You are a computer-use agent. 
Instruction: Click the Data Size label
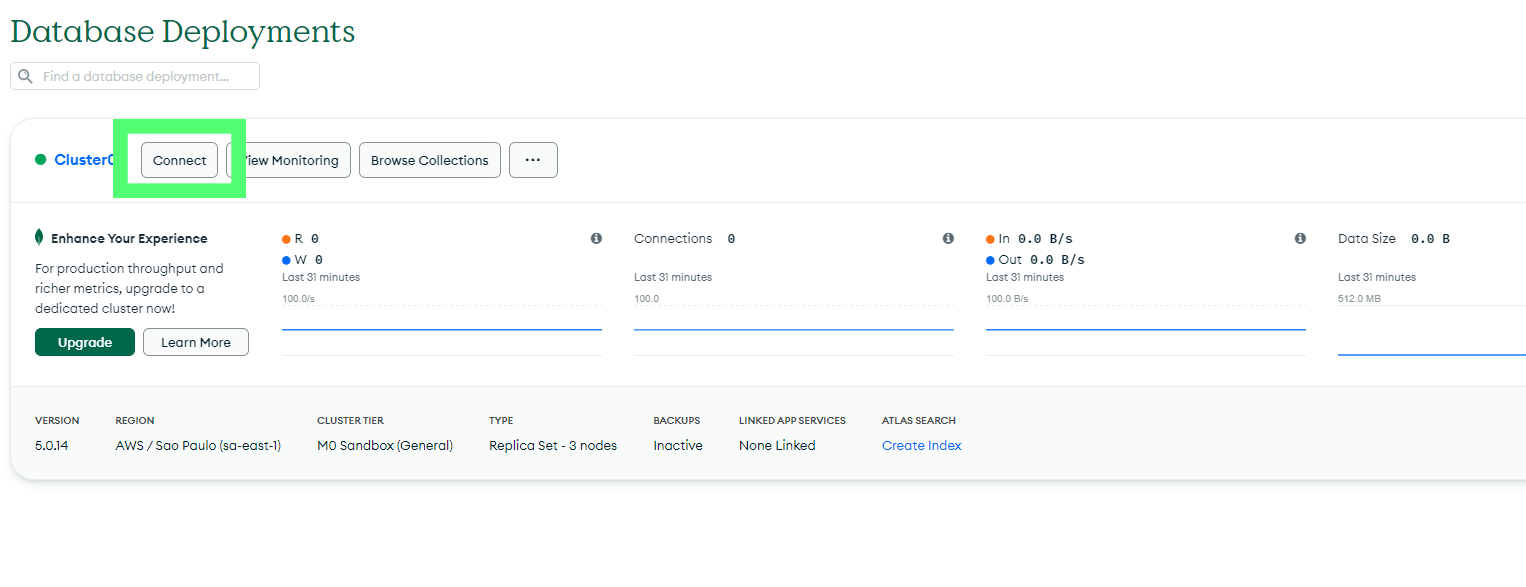(1367, 239)
